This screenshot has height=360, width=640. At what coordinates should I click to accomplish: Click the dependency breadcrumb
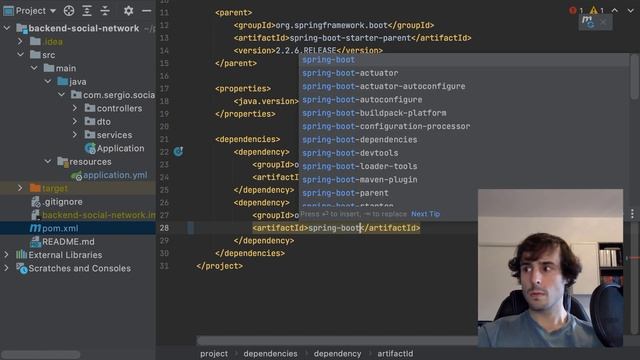click(x=337, y=353)
